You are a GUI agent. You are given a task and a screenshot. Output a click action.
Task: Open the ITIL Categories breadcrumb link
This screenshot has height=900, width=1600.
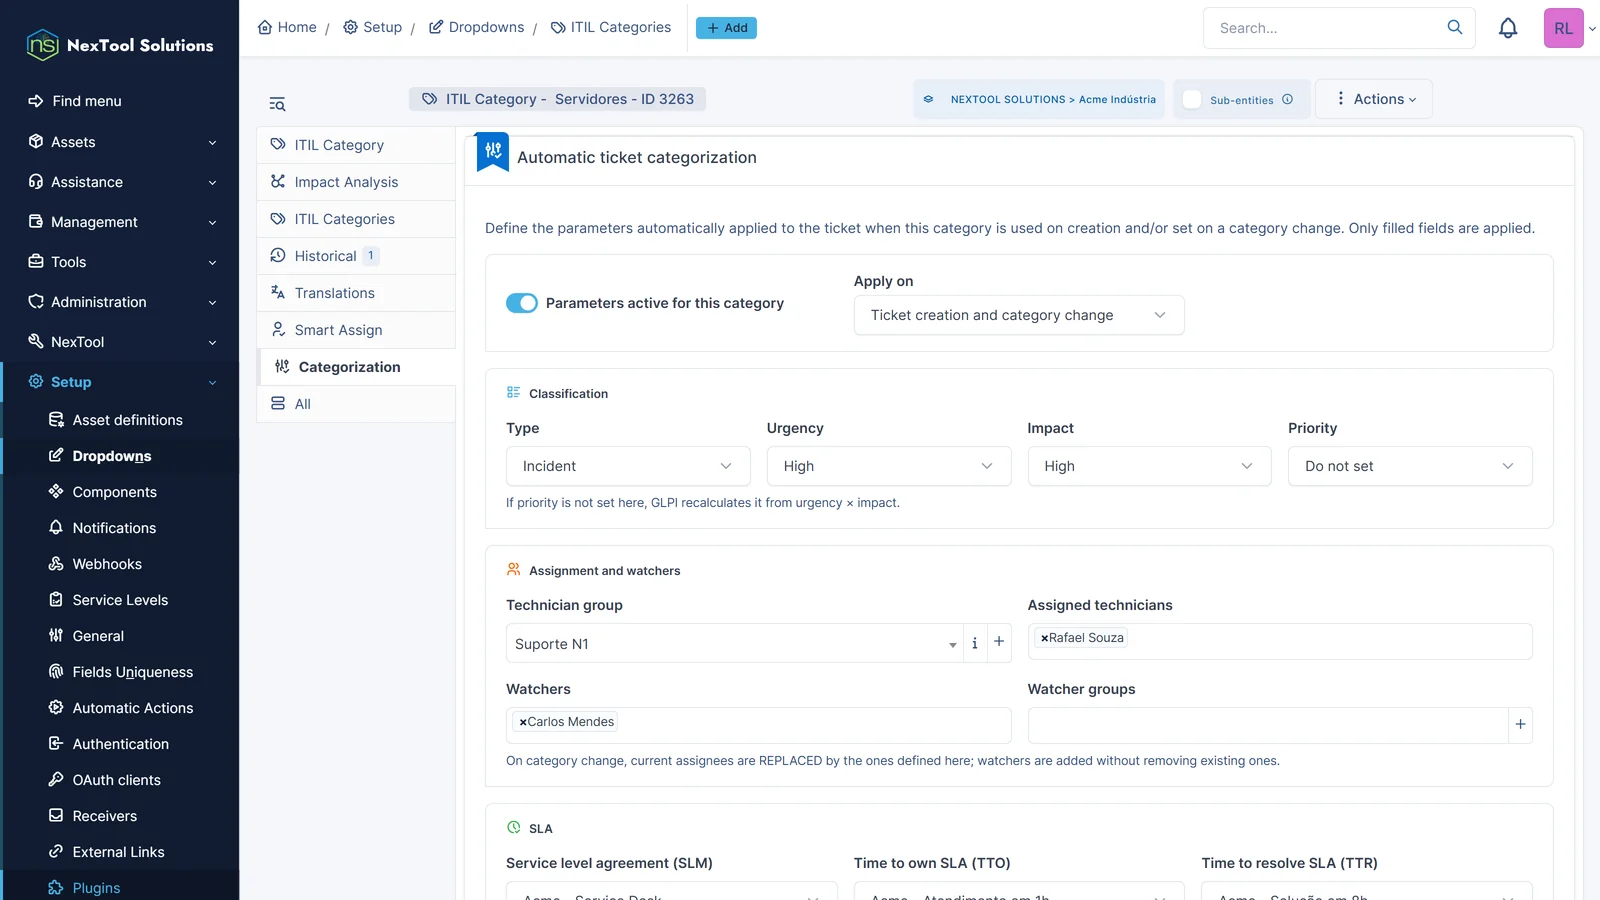(611, 27)
